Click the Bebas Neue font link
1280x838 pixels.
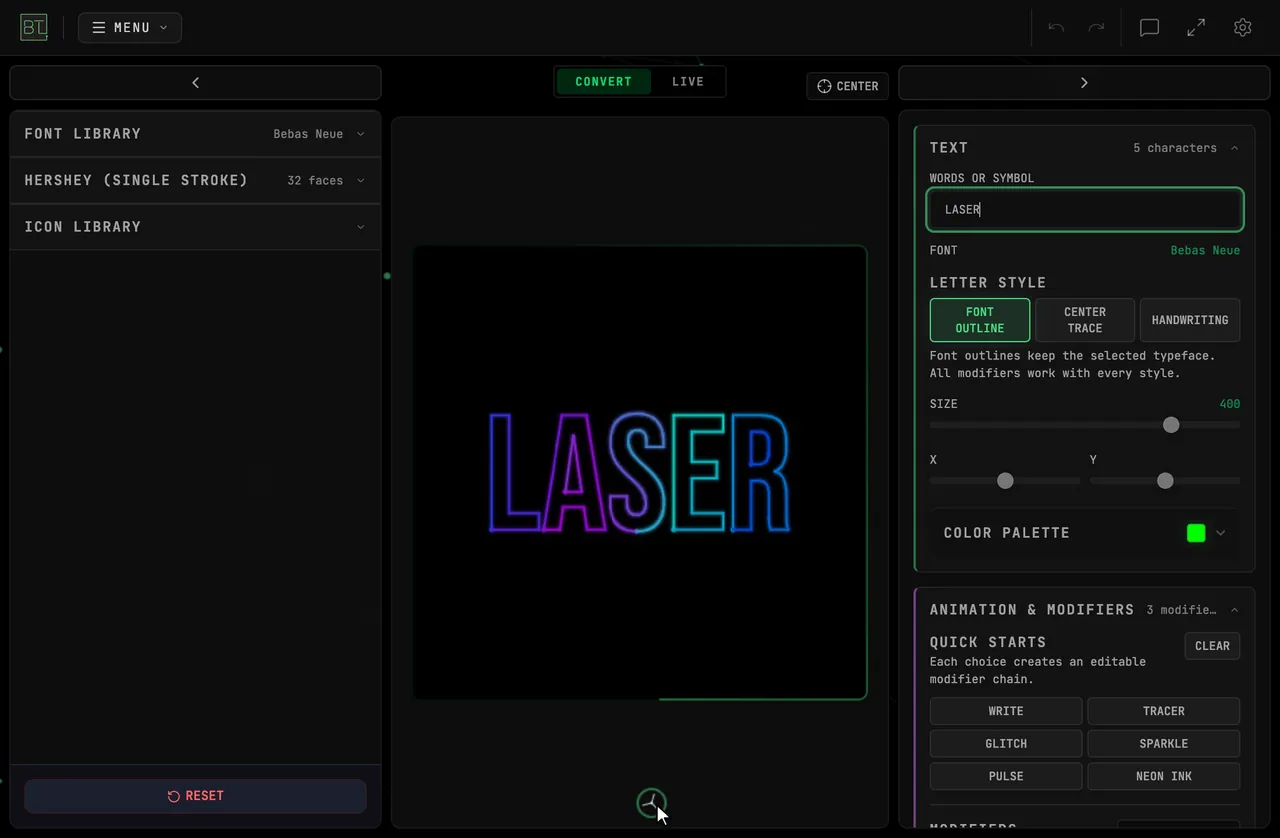coord(1205,250)
